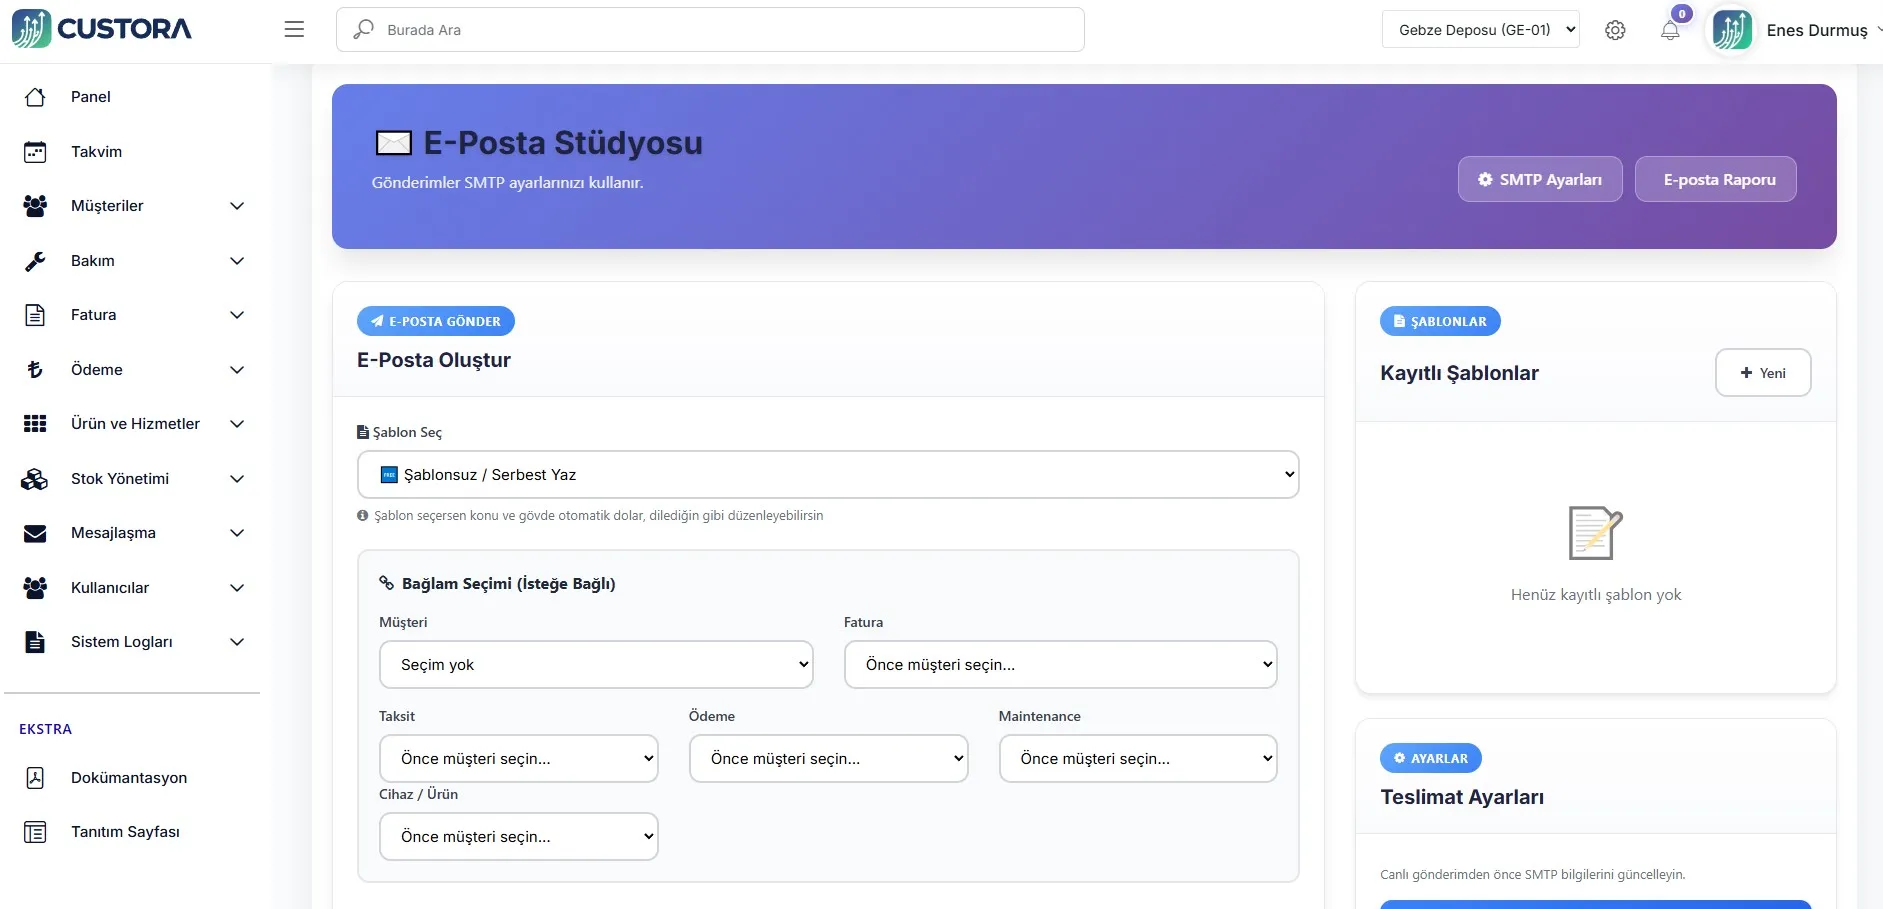Focus the Burada Ara search field
The image size is (1883, 909).
710,30
